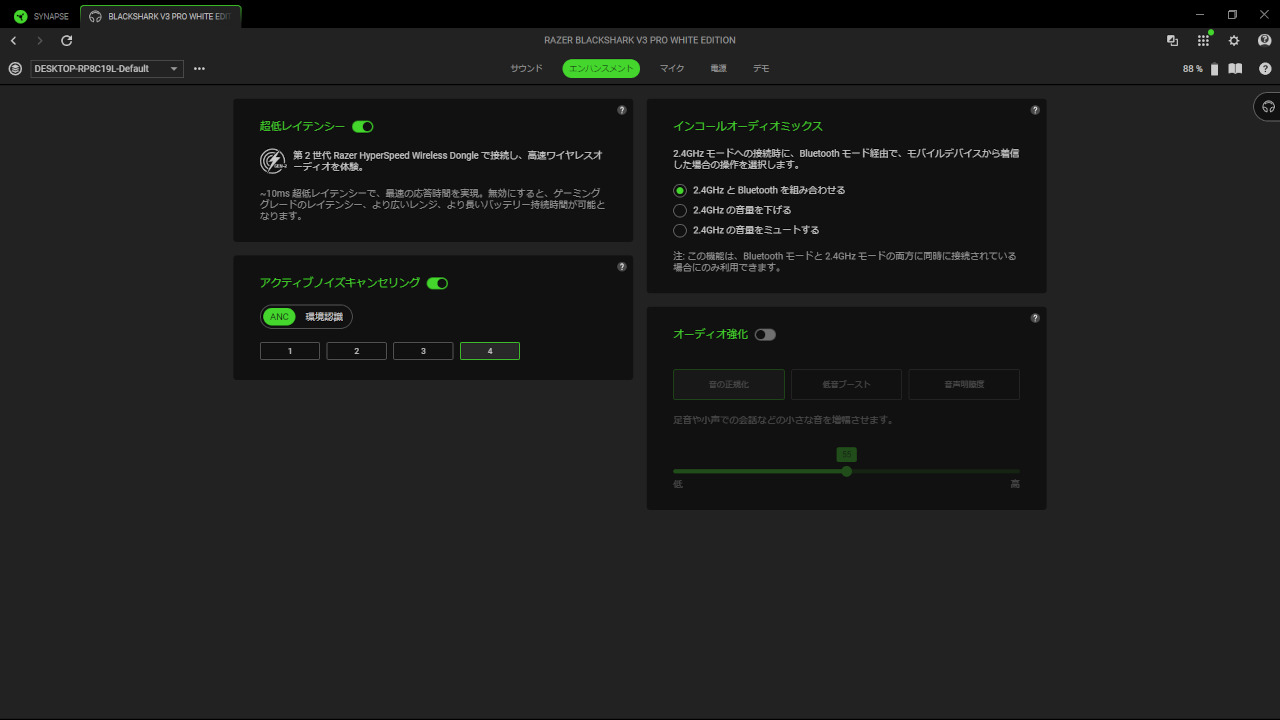
Task: Open the help question mark in the toolbar
Action: (x=1265, y=69)
